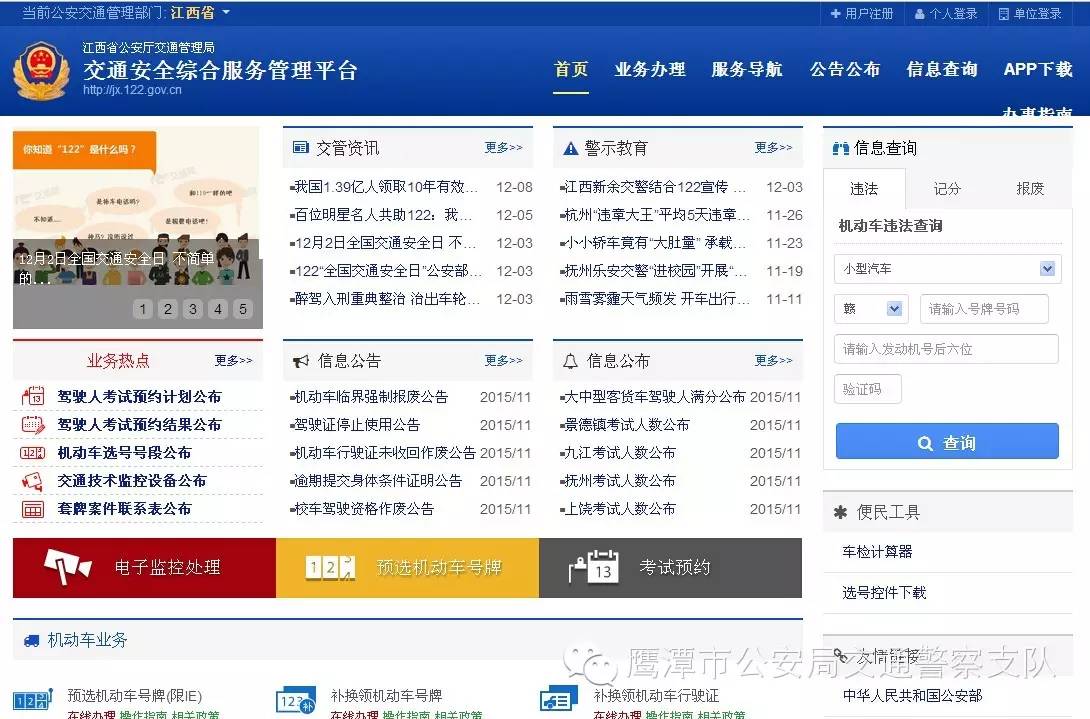Click the news icon beside 交管资讯

(x=299, y=146)
